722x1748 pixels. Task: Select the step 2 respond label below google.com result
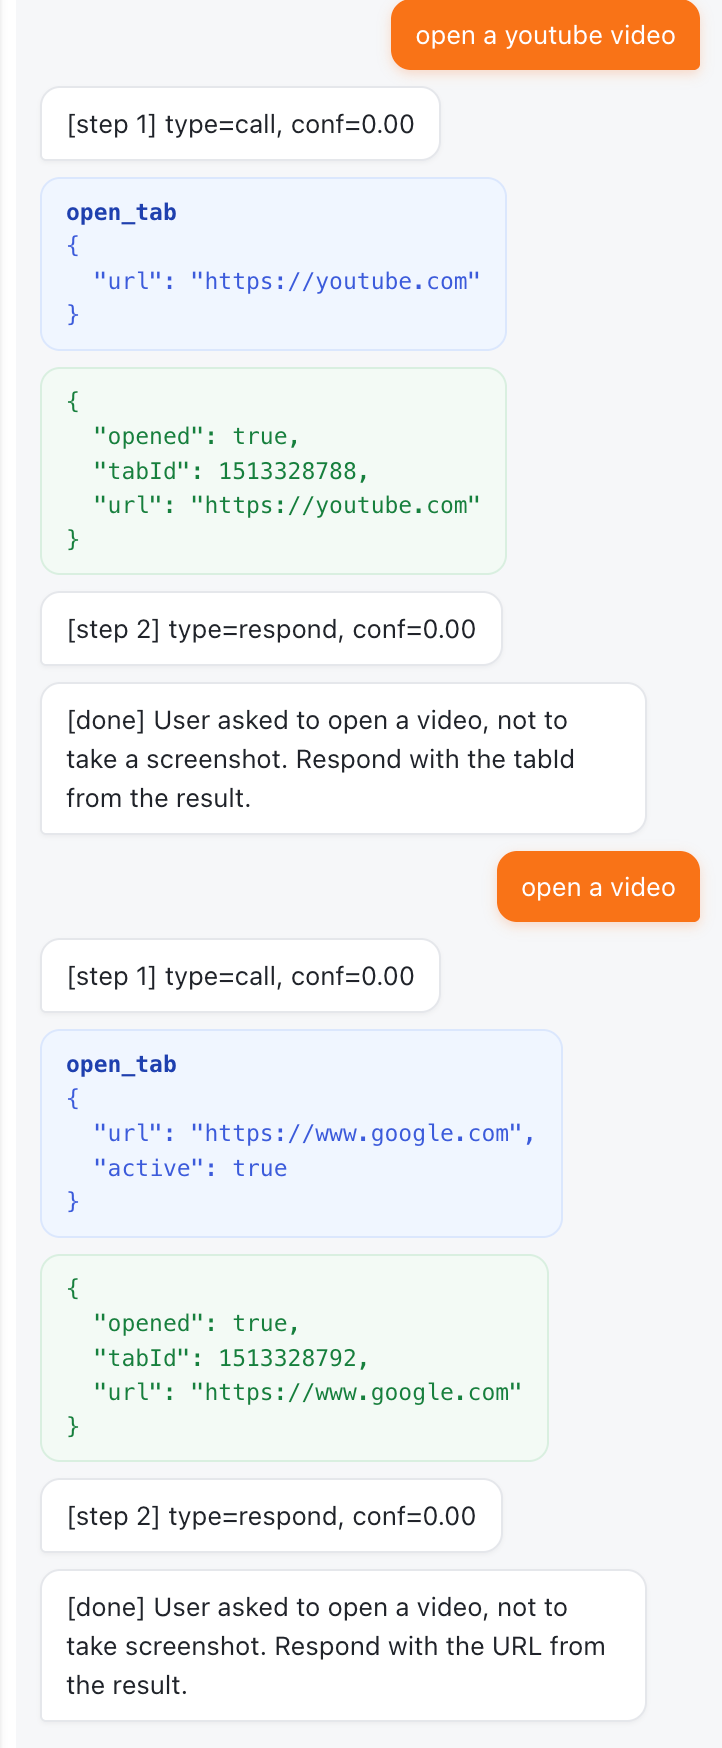pyautogui.click(x=271, y=1516)
